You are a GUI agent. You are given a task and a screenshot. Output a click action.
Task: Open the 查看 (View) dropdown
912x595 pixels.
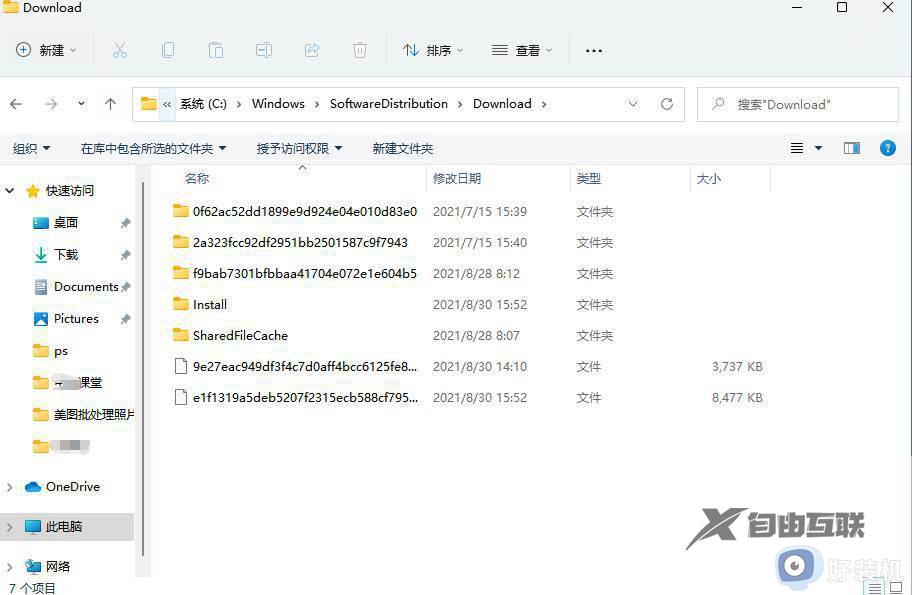click(521, 50)
